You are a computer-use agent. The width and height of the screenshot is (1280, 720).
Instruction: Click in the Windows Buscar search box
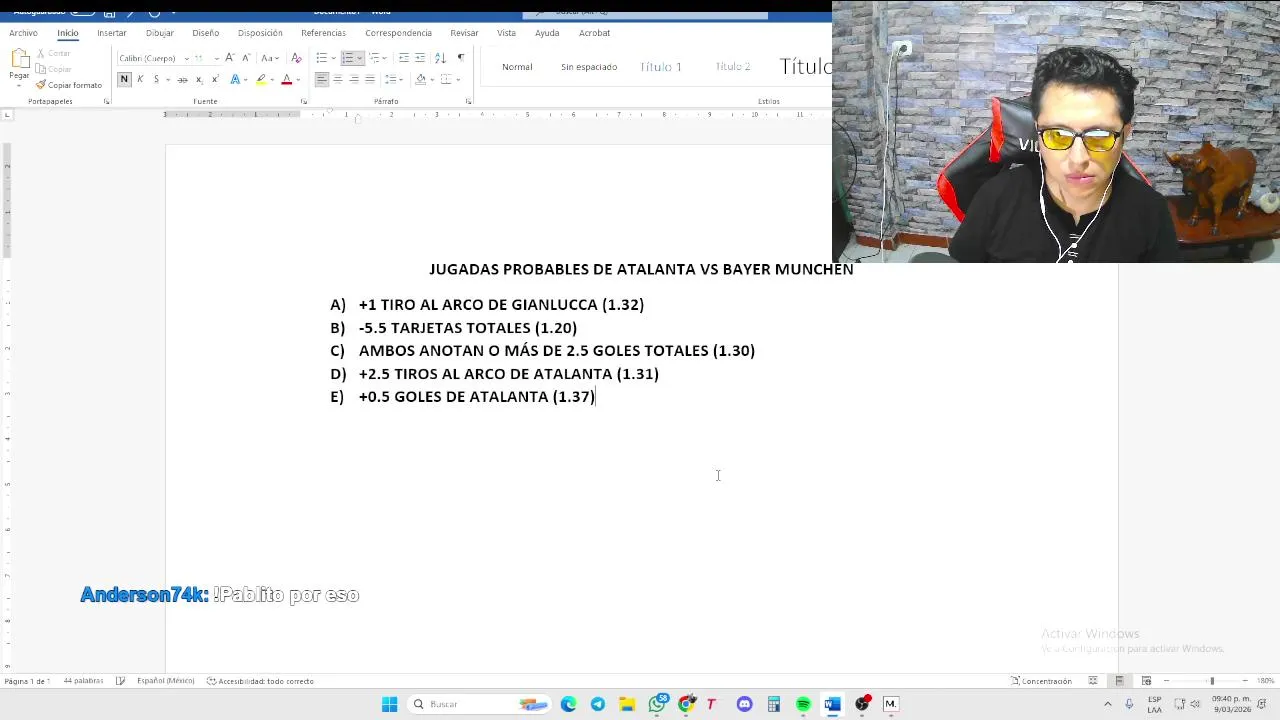click(x=479, y=704)
